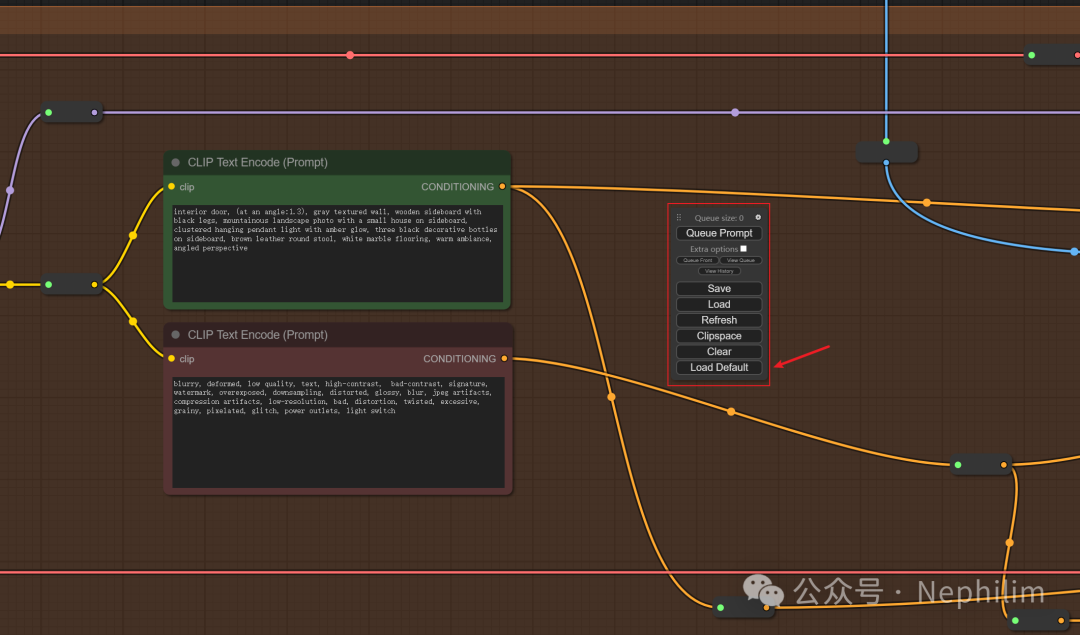Select midpoint dot on the green node's upper orange conditioning link

tap(926, 202)
